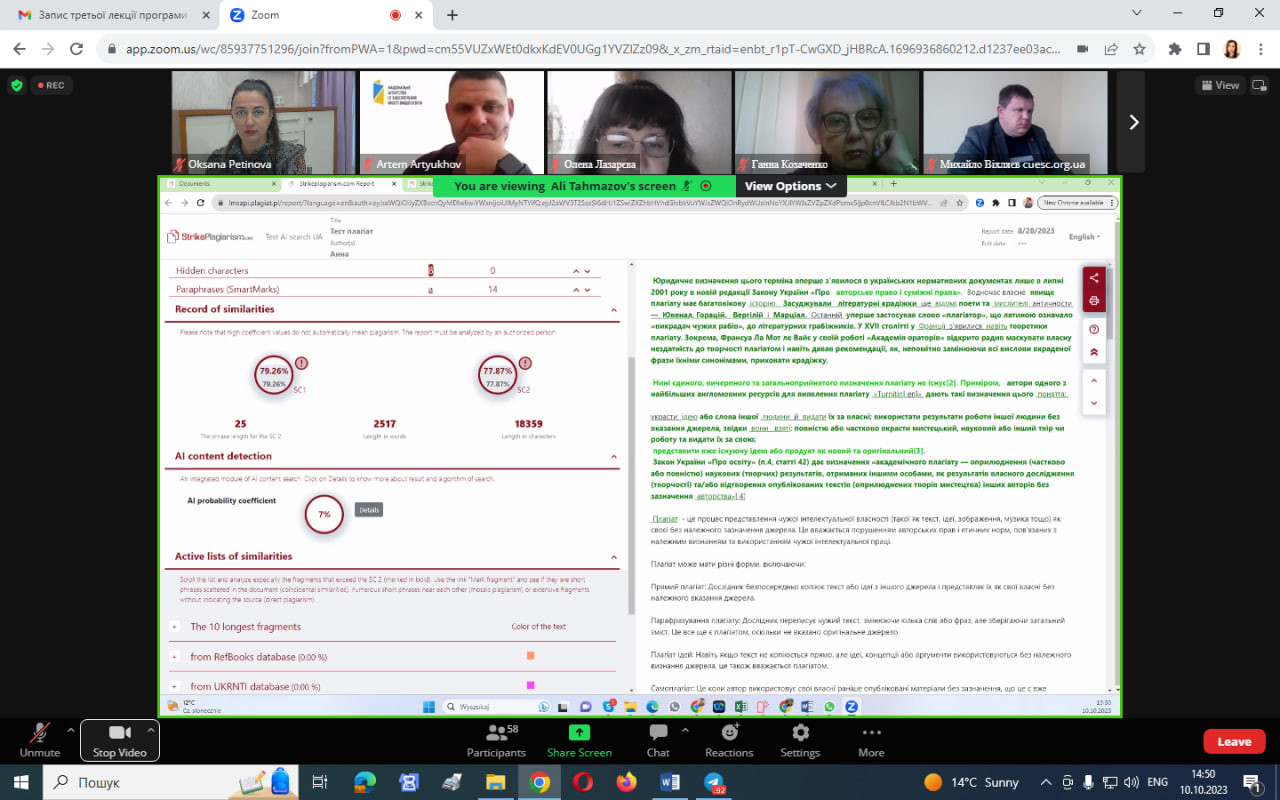Select Oksana Petinova's video thumbnail

(x=263, y=122)
